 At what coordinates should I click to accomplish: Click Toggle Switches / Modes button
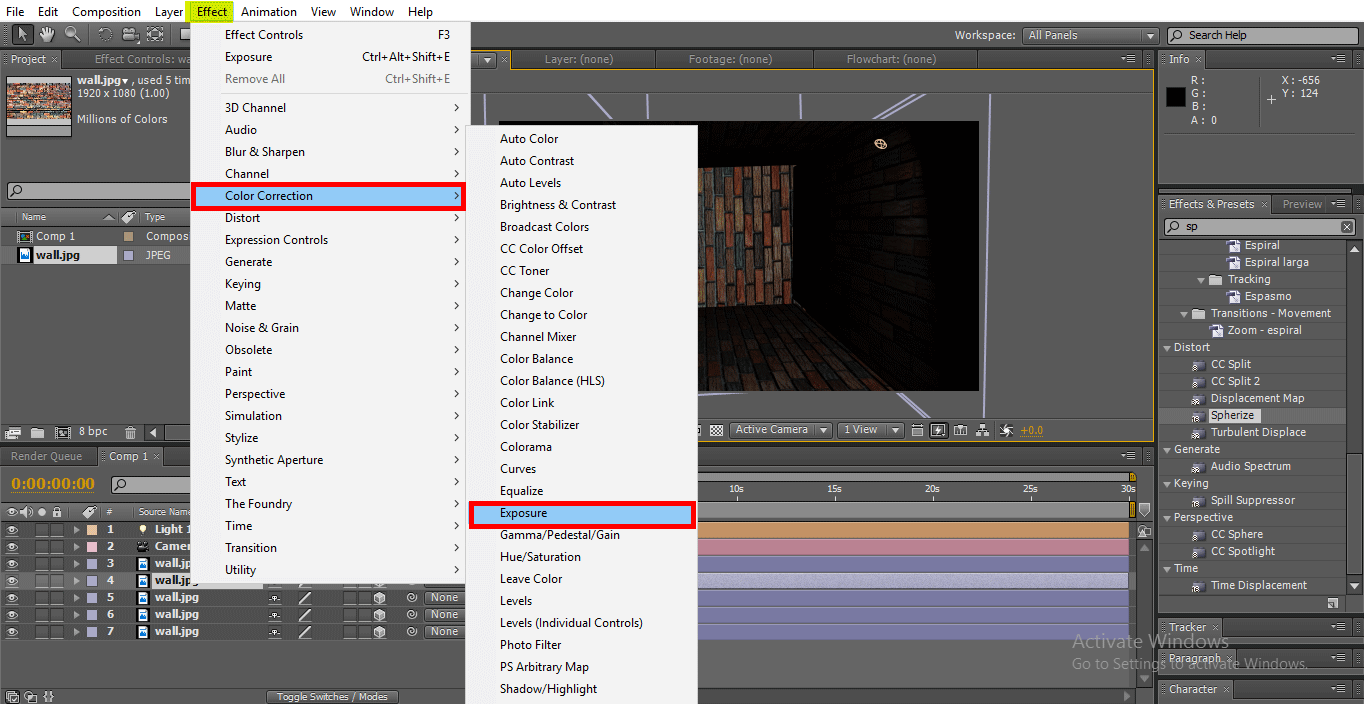[332, 697]
